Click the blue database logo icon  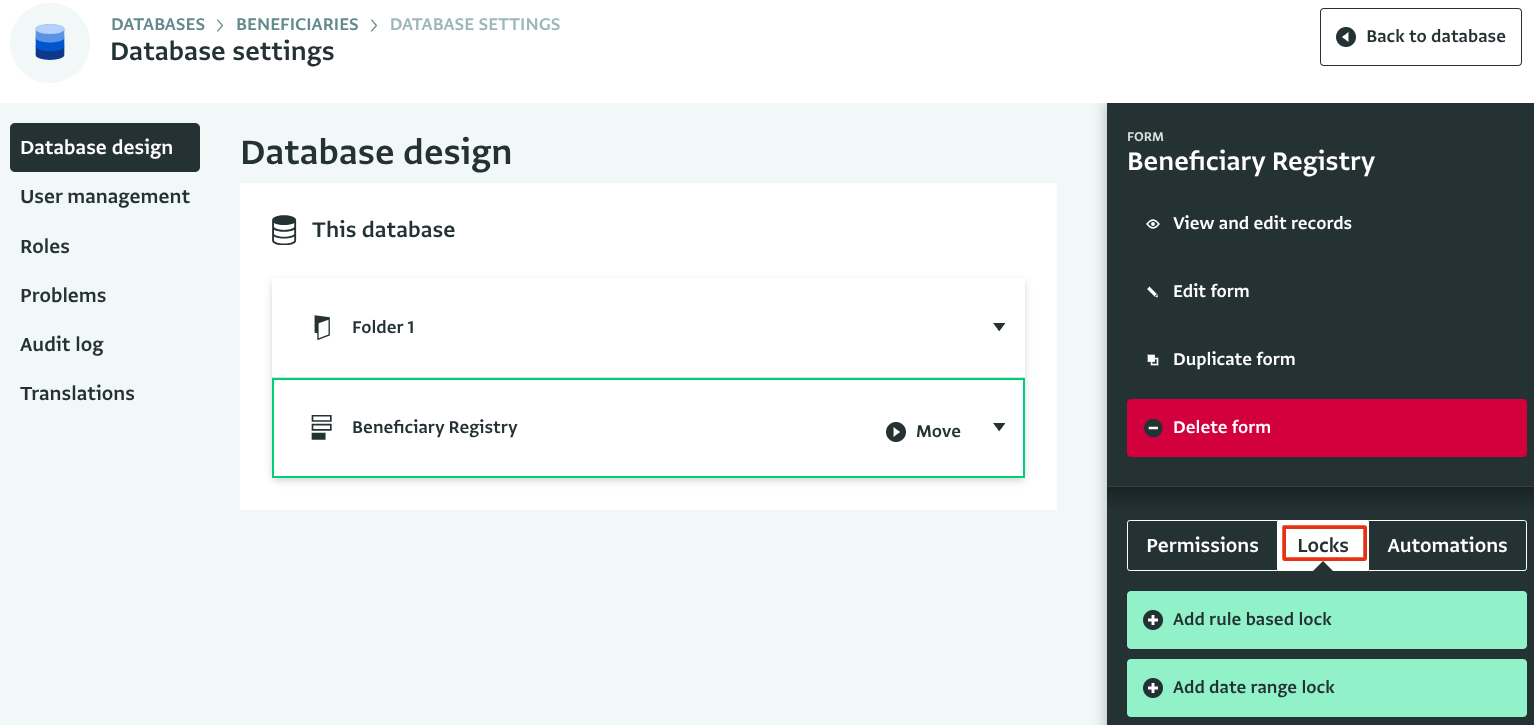click(49, 43)
